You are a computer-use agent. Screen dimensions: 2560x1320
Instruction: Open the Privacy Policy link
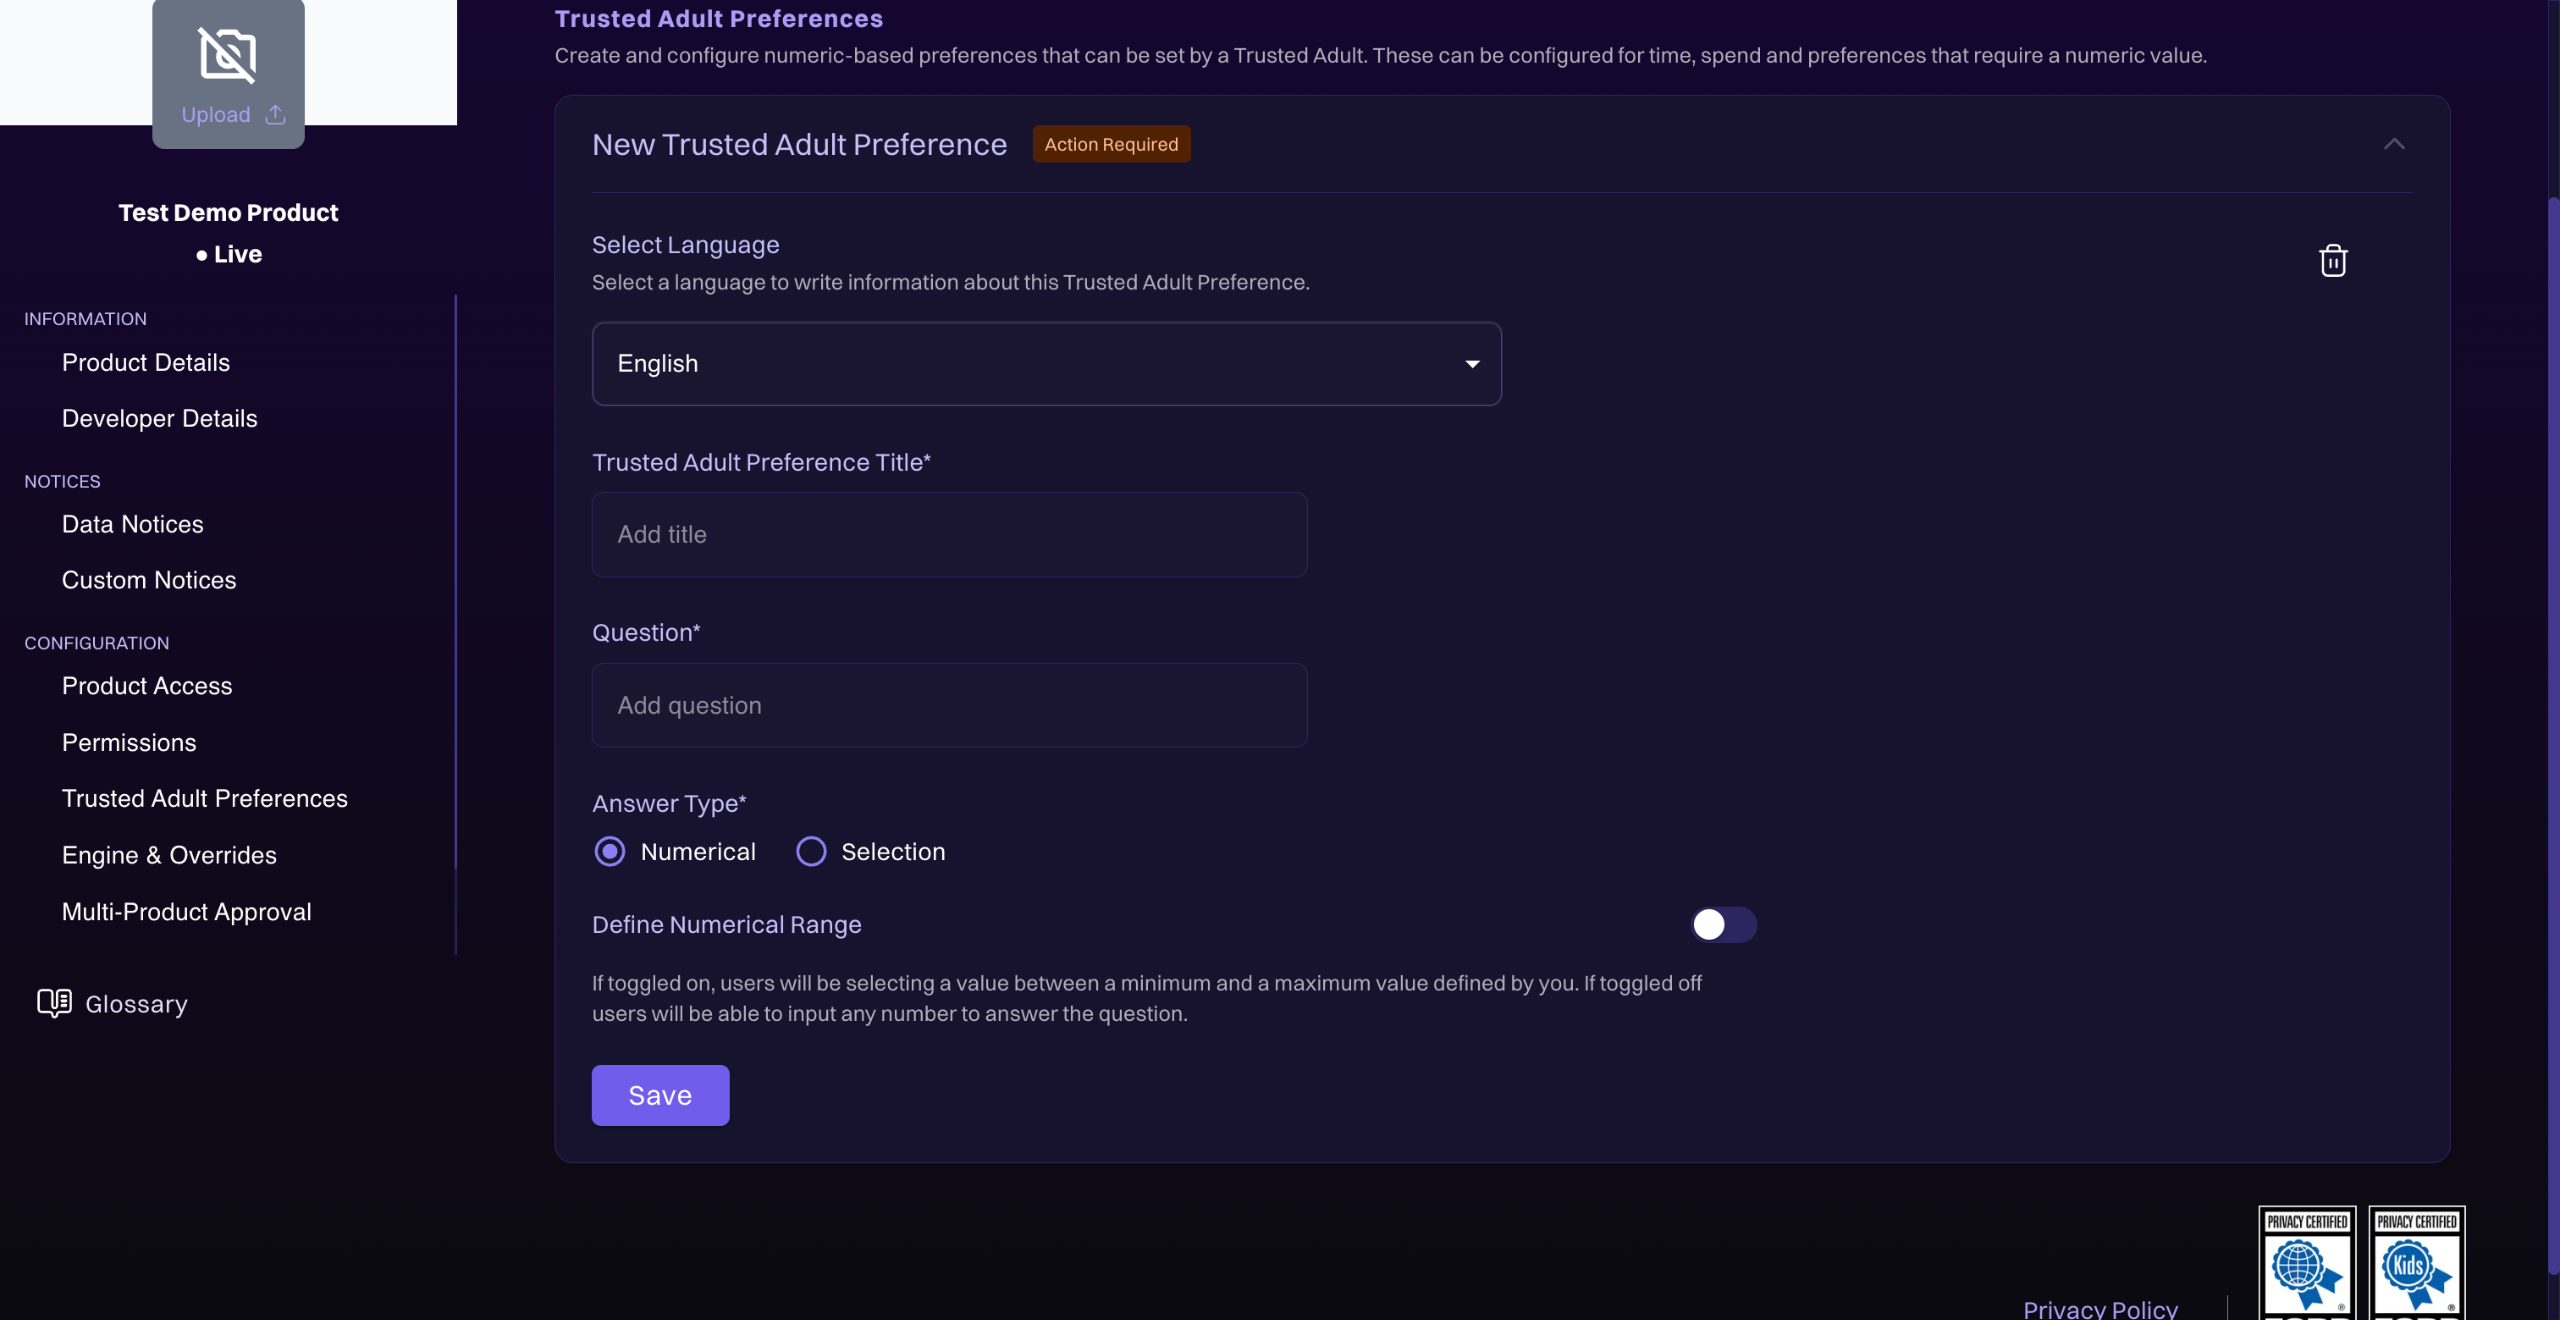tap(2100, 1308)
